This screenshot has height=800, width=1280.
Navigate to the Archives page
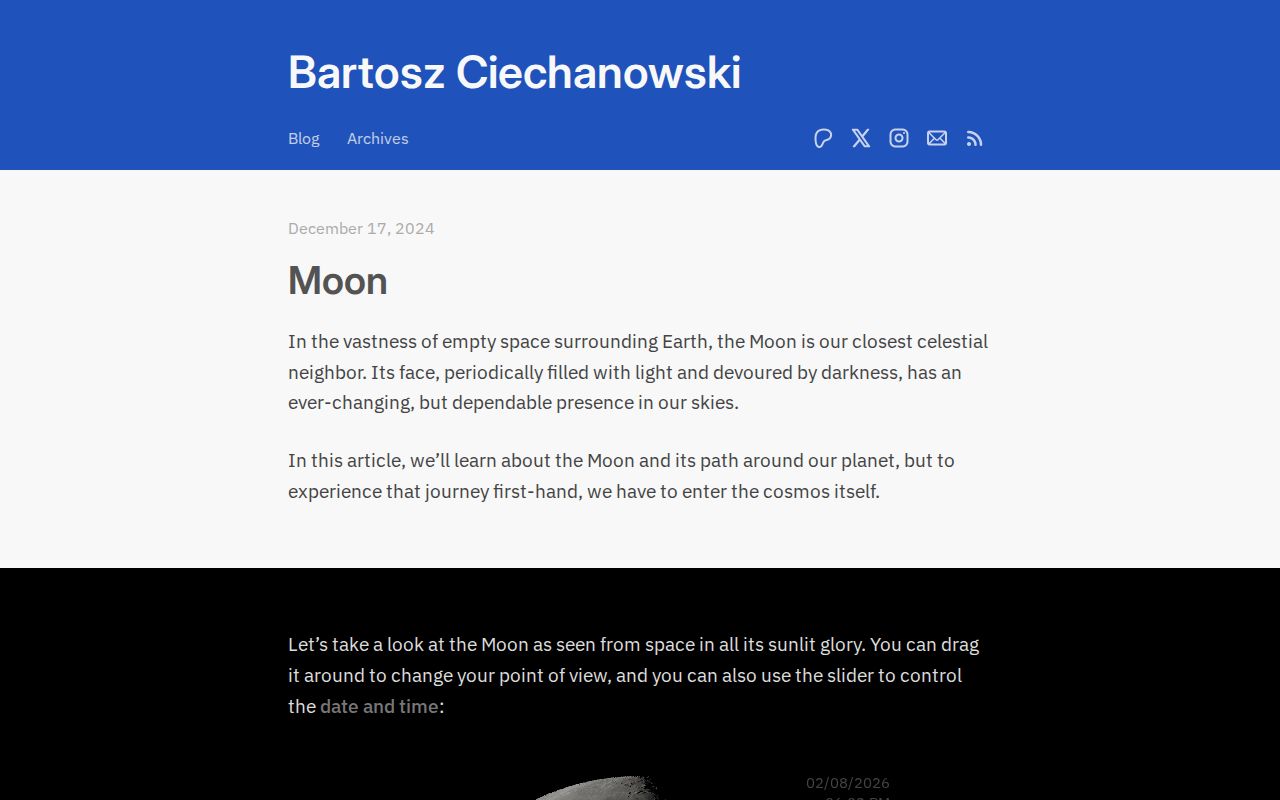(x=377, y=138)
